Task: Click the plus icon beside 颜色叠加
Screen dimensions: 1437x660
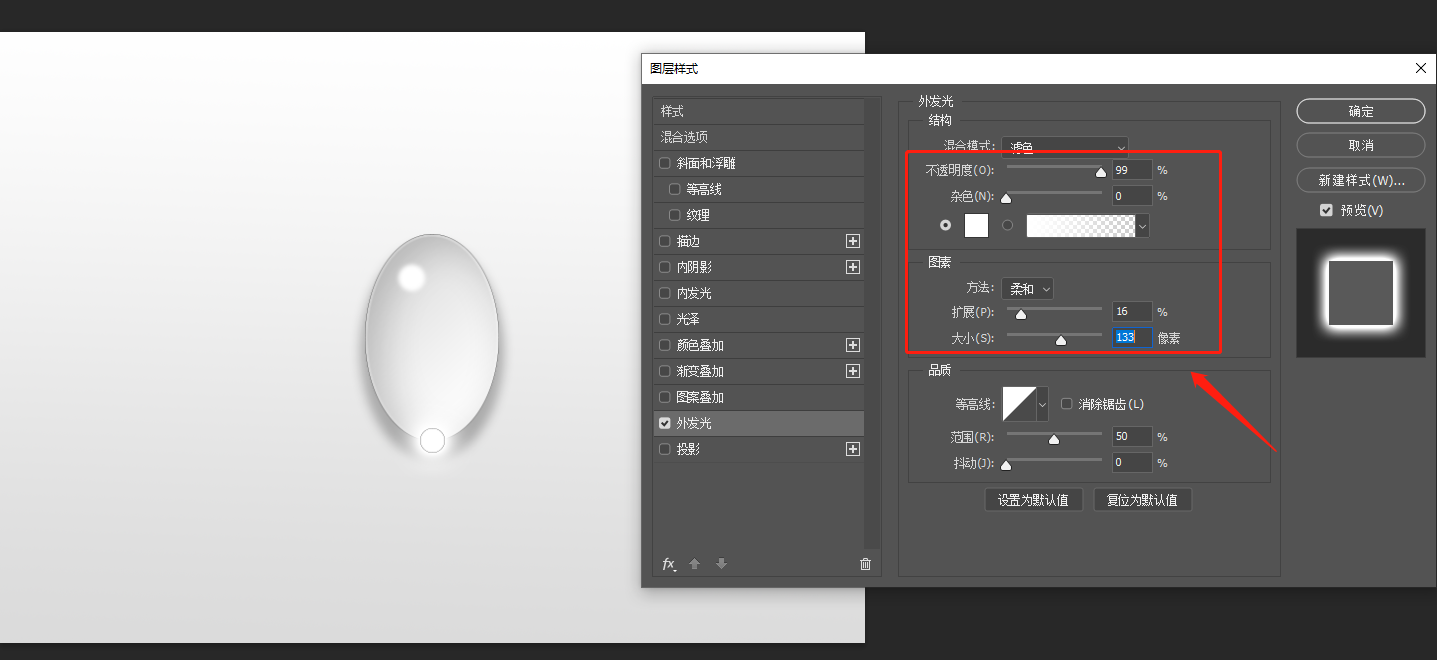Action: [853, 345]
